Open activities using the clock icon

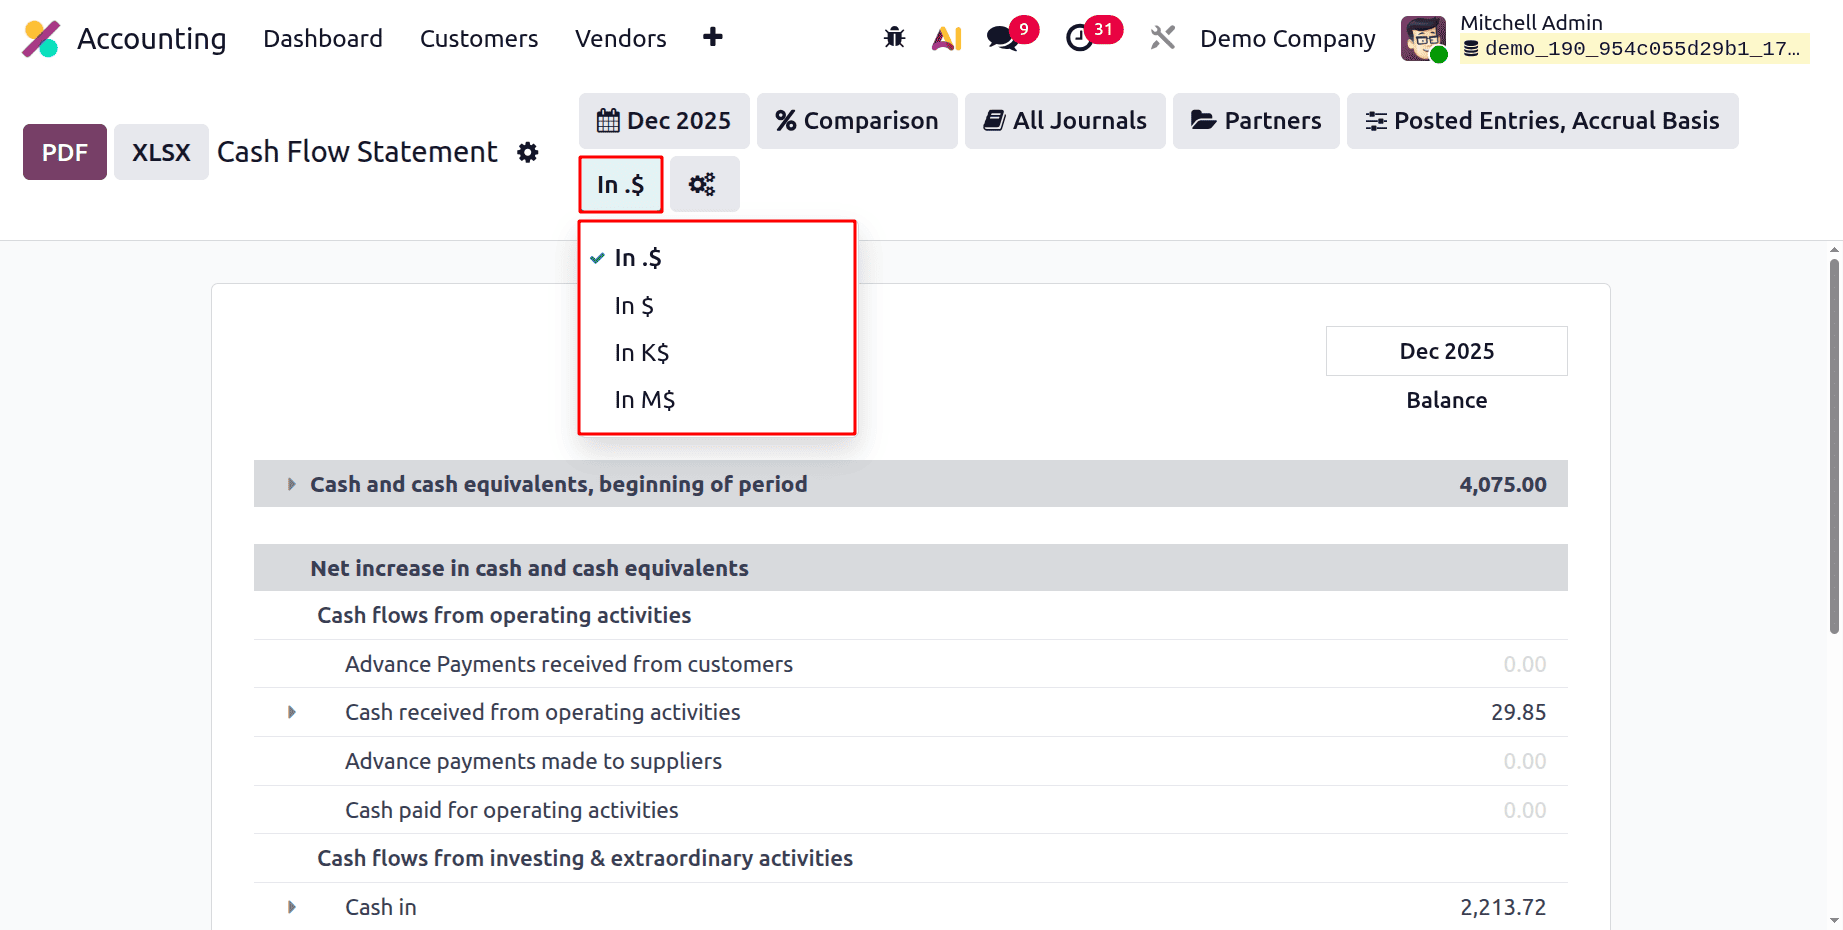pyautogui.click(x=1081, y=38)
